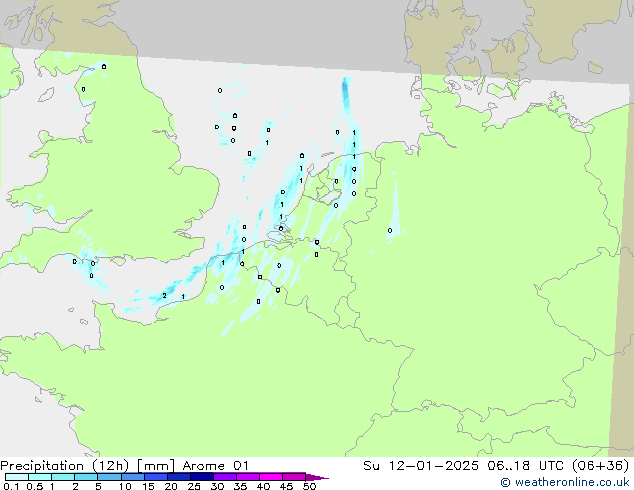Click the 30–35 mm legend color swatch
634x490 pixels.
(224, 477)
